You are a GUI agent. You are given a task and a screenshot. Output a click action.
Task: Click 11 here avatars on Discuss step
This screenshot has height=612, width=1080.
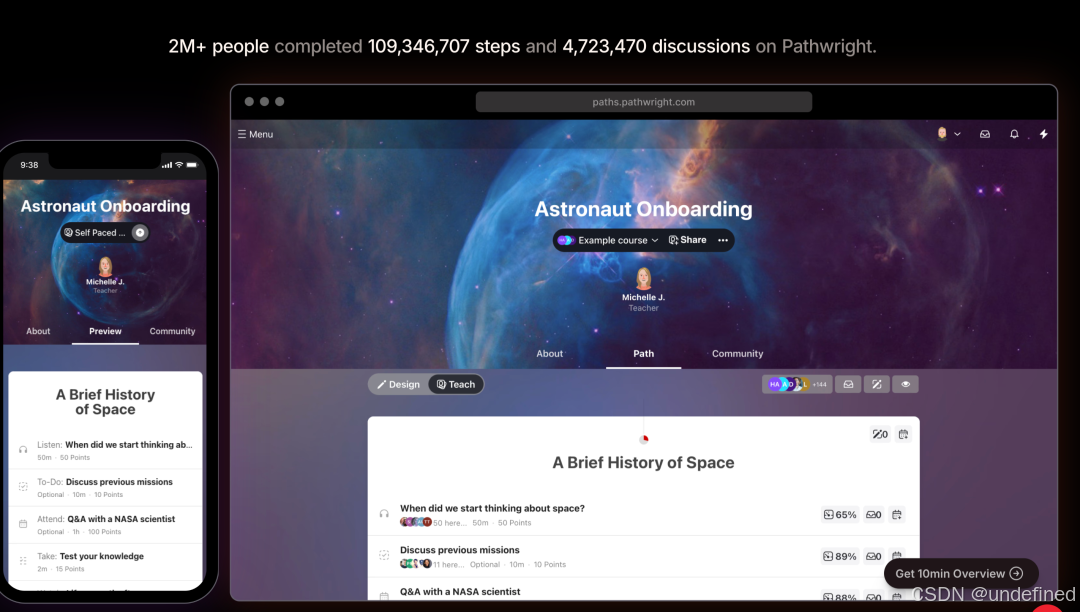(416, 564)
